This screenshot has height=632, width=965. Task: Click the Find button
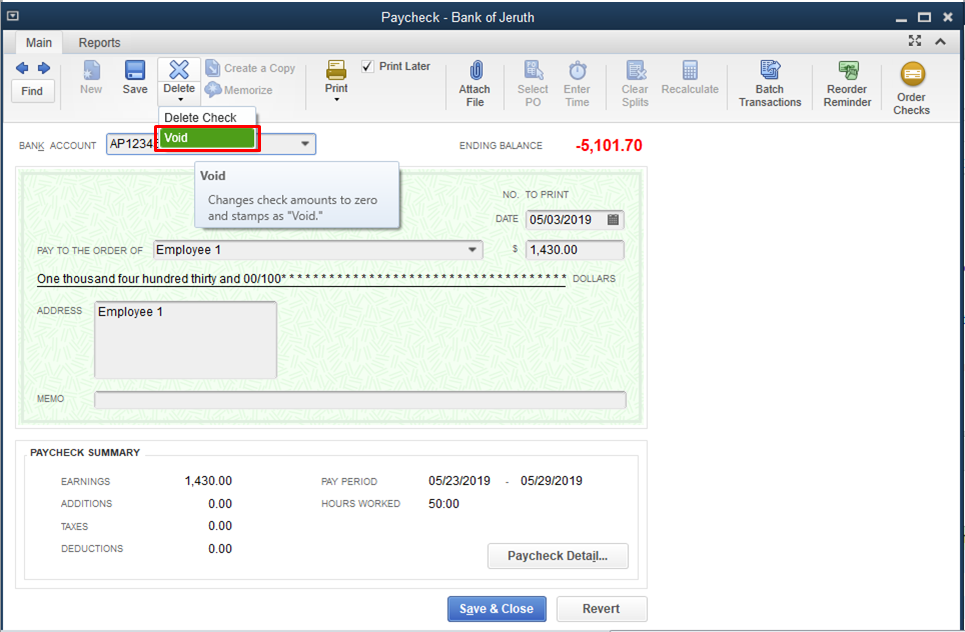32,91
